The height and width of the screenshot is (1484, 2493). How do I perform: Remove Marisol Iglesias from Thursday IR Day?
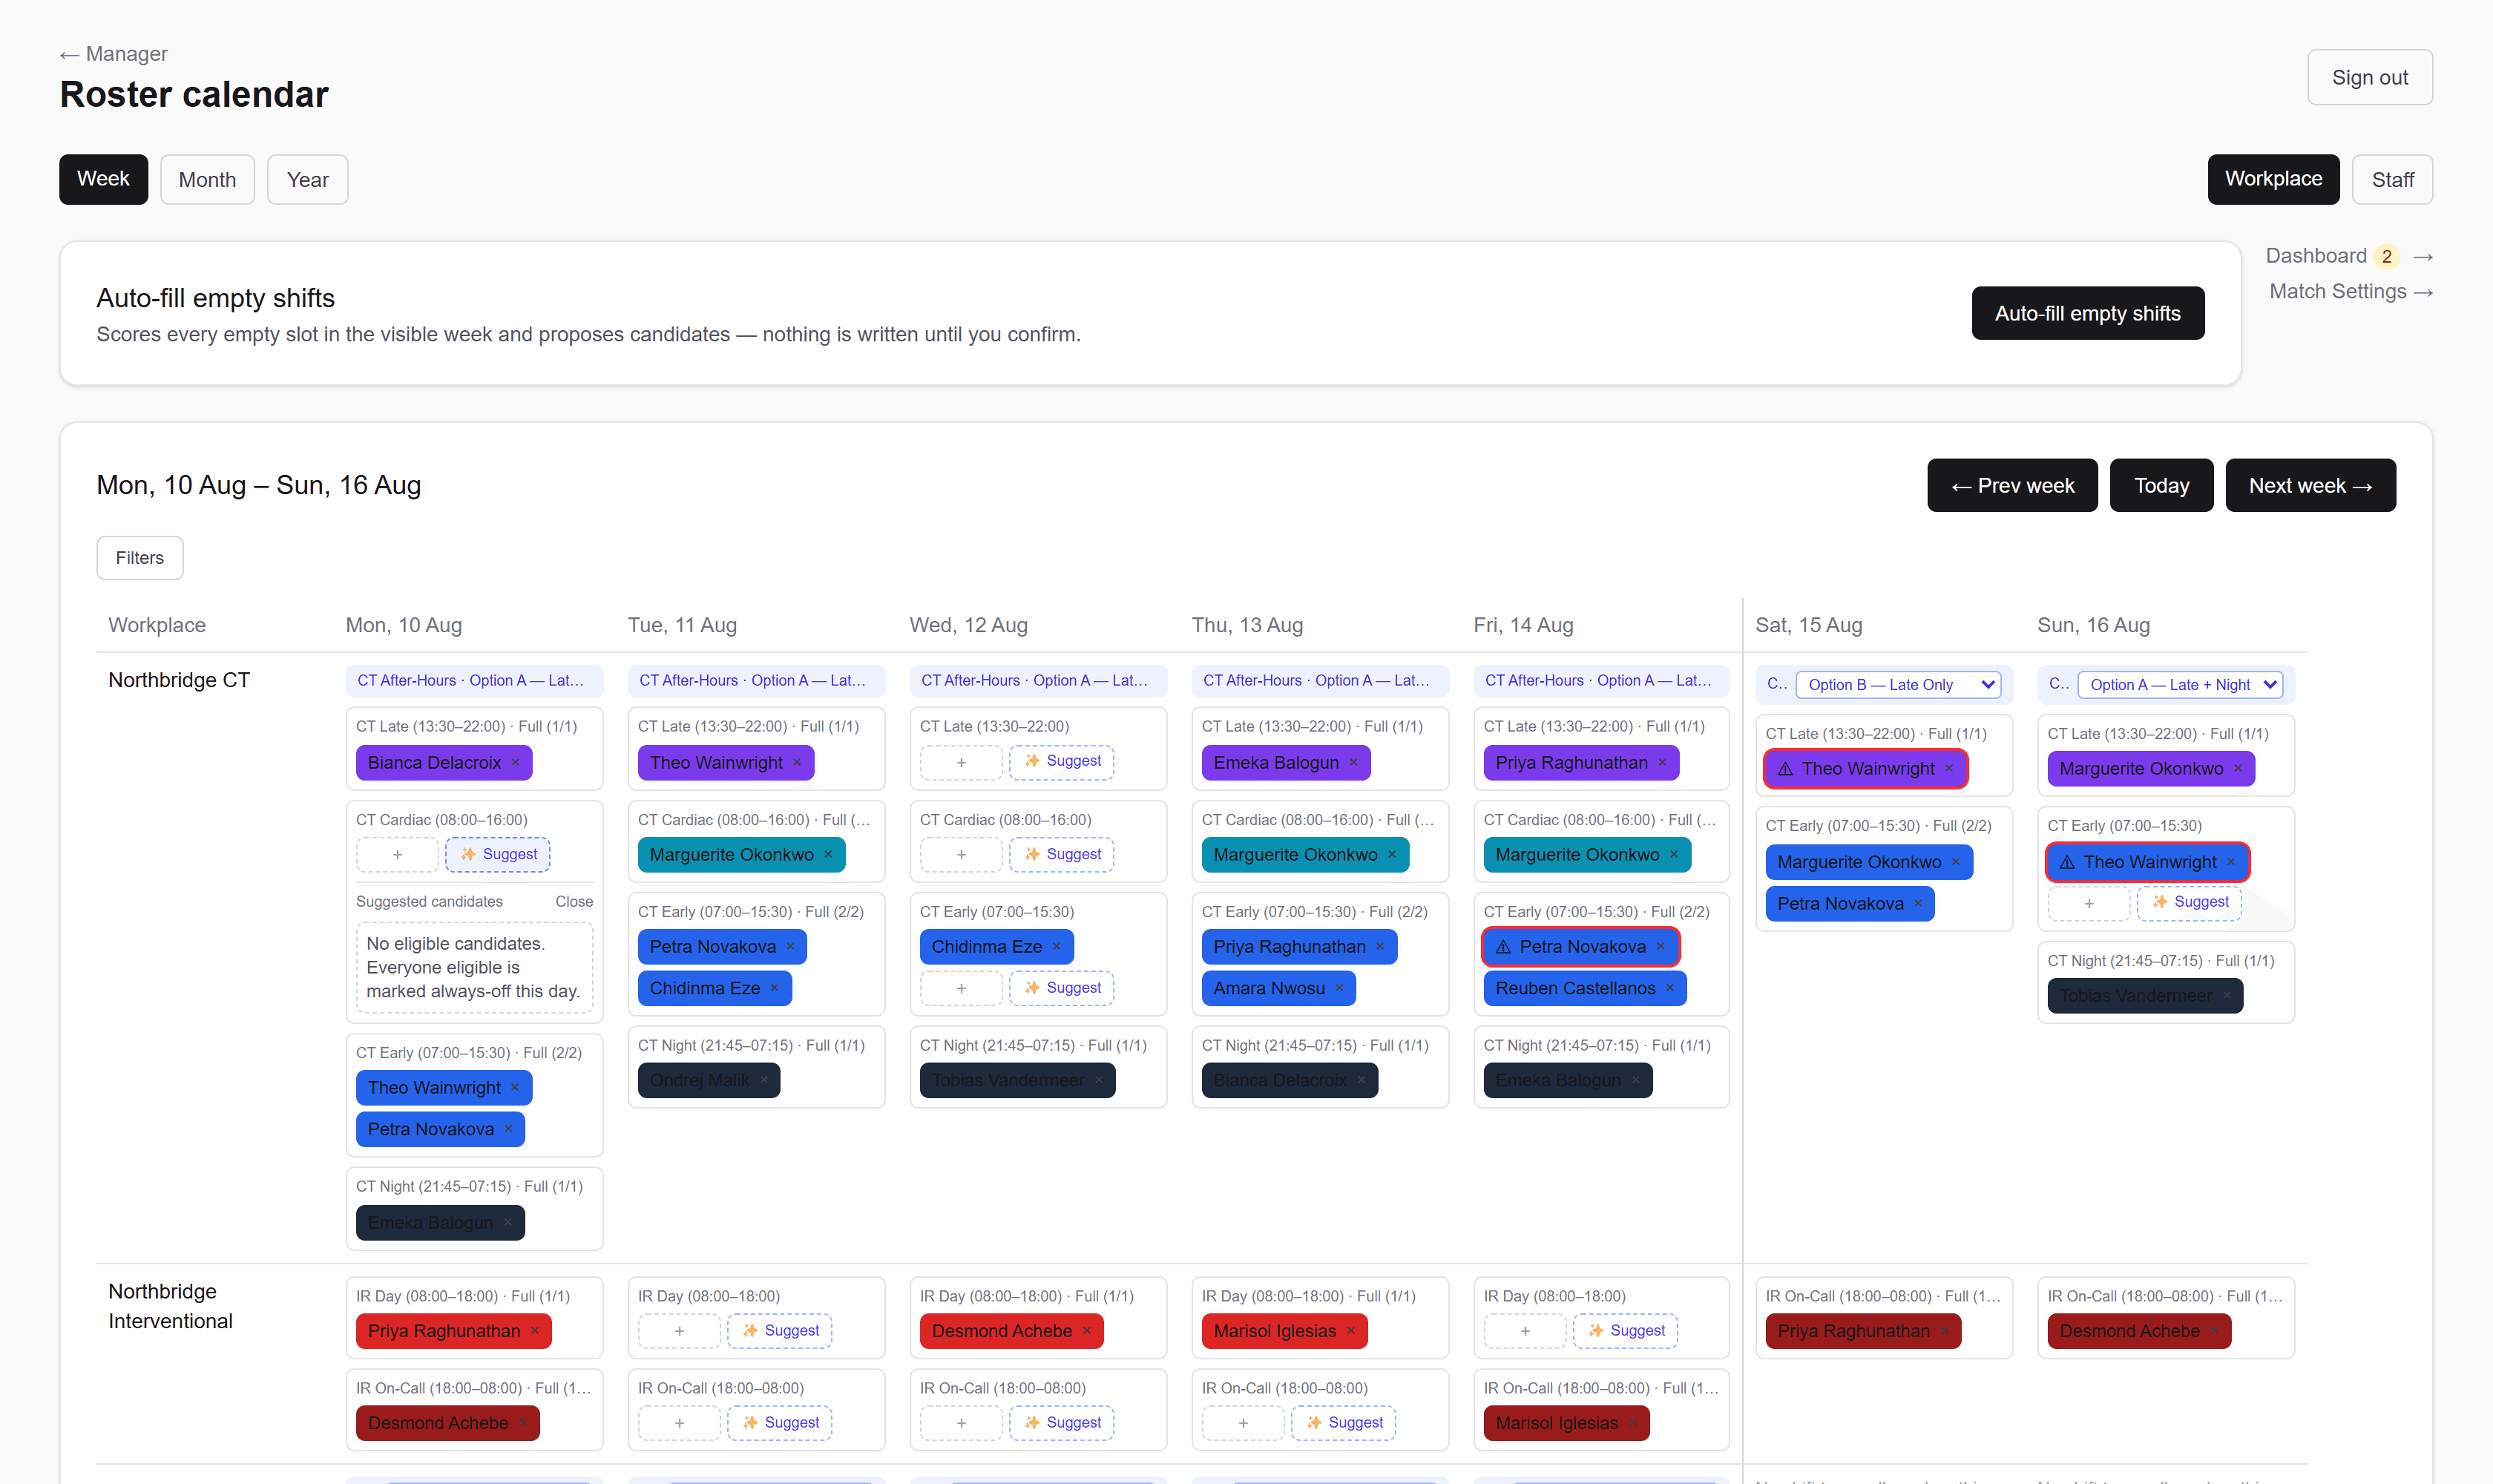pos(1351,1331)
